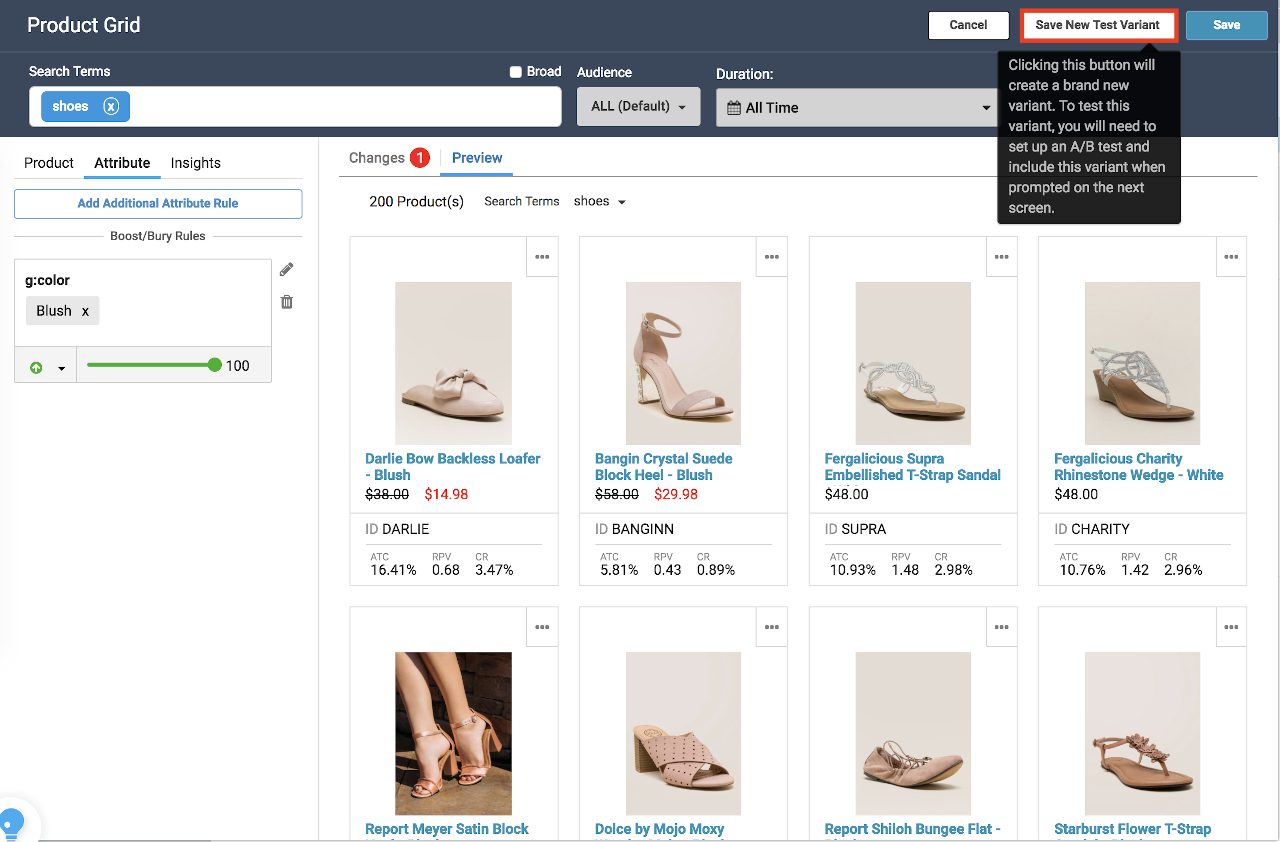Image resolution: width=1280 pixels, height=842 pixels.
Task: Open Fergalicious Supra Embellished T-Strap Sandal link
Action: coord(913,467)
